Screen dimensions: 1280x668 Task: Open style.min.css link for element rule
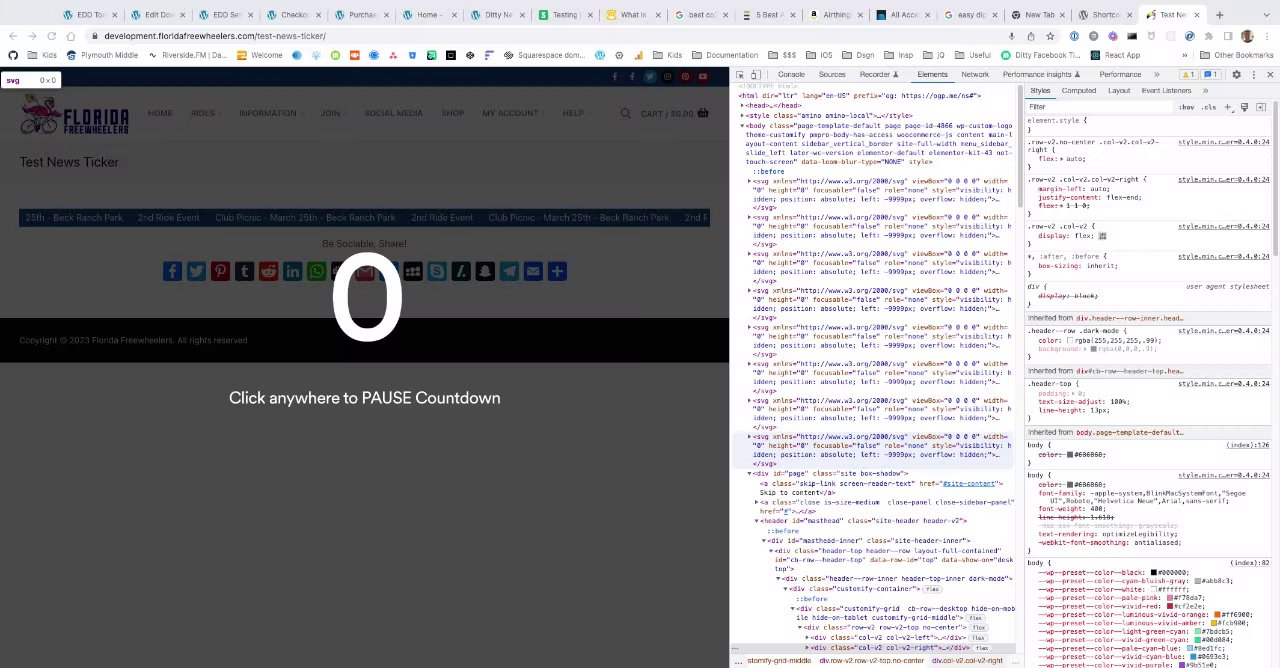tap(1223, 142)
